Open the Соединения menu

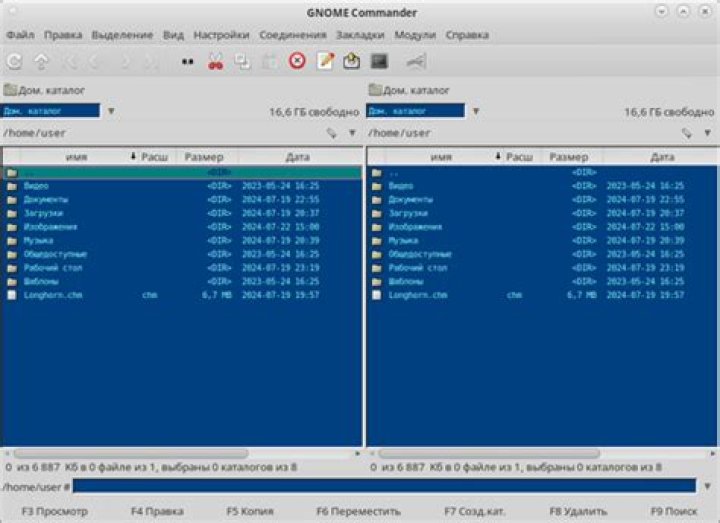point(293,35)
